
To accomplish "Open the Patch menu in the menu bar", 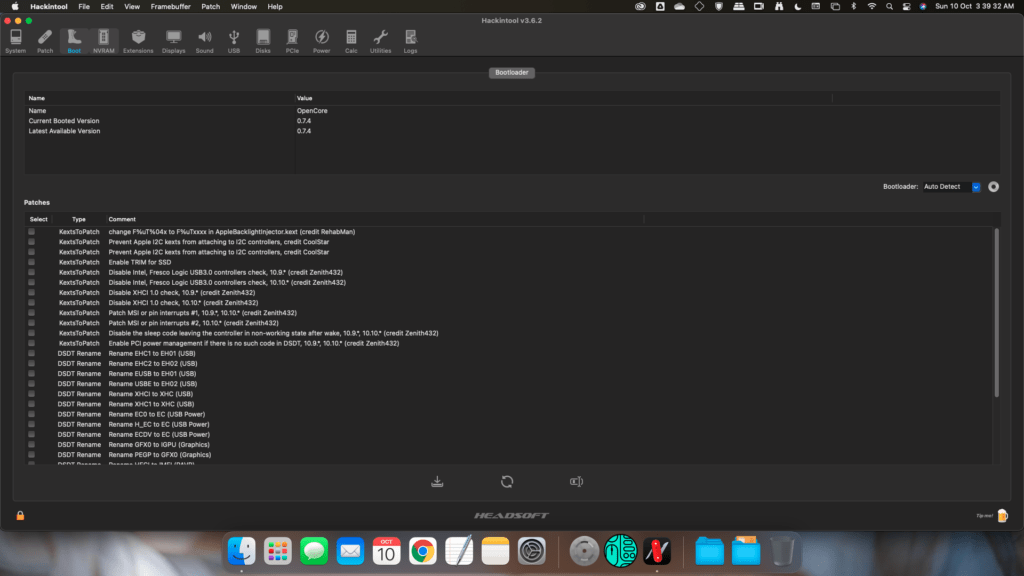I will click(210, 7).
